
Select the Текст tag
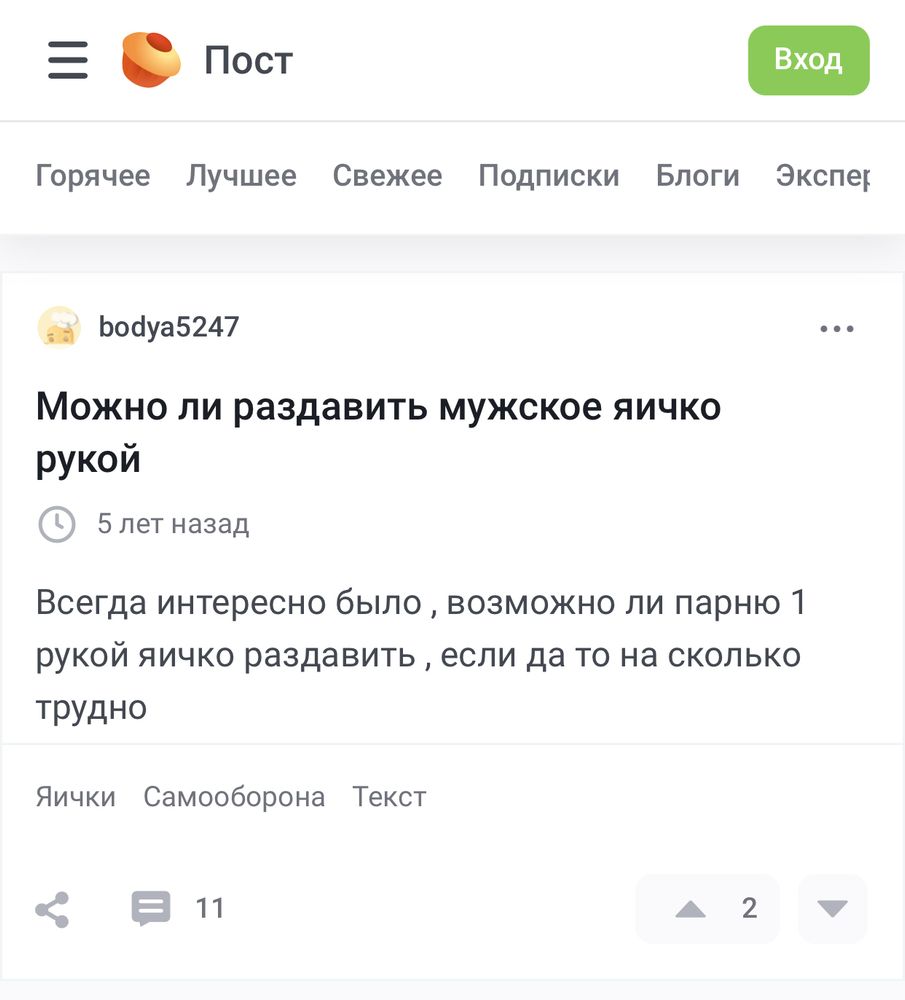[x=389, y=797]
